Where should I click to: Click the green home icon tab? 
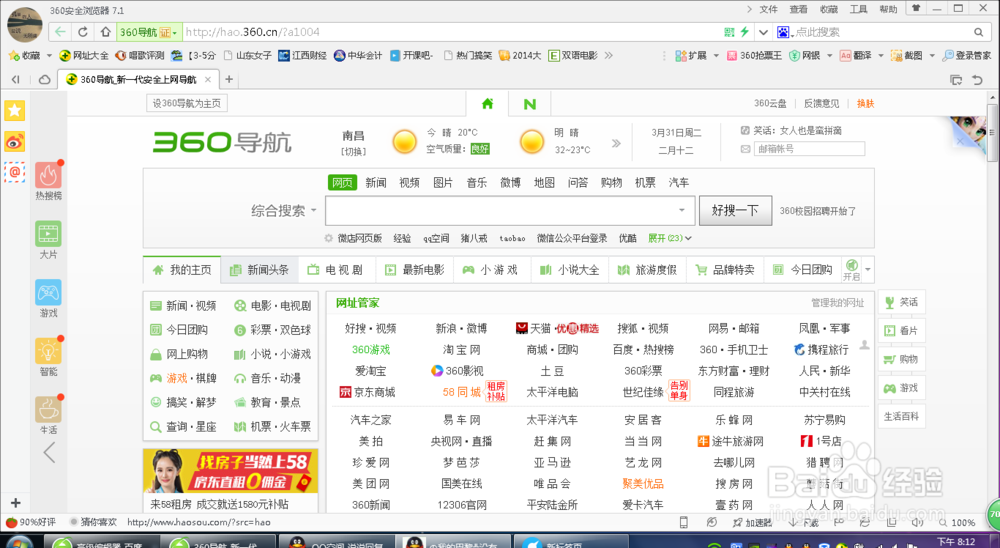[x=487, y=103]
